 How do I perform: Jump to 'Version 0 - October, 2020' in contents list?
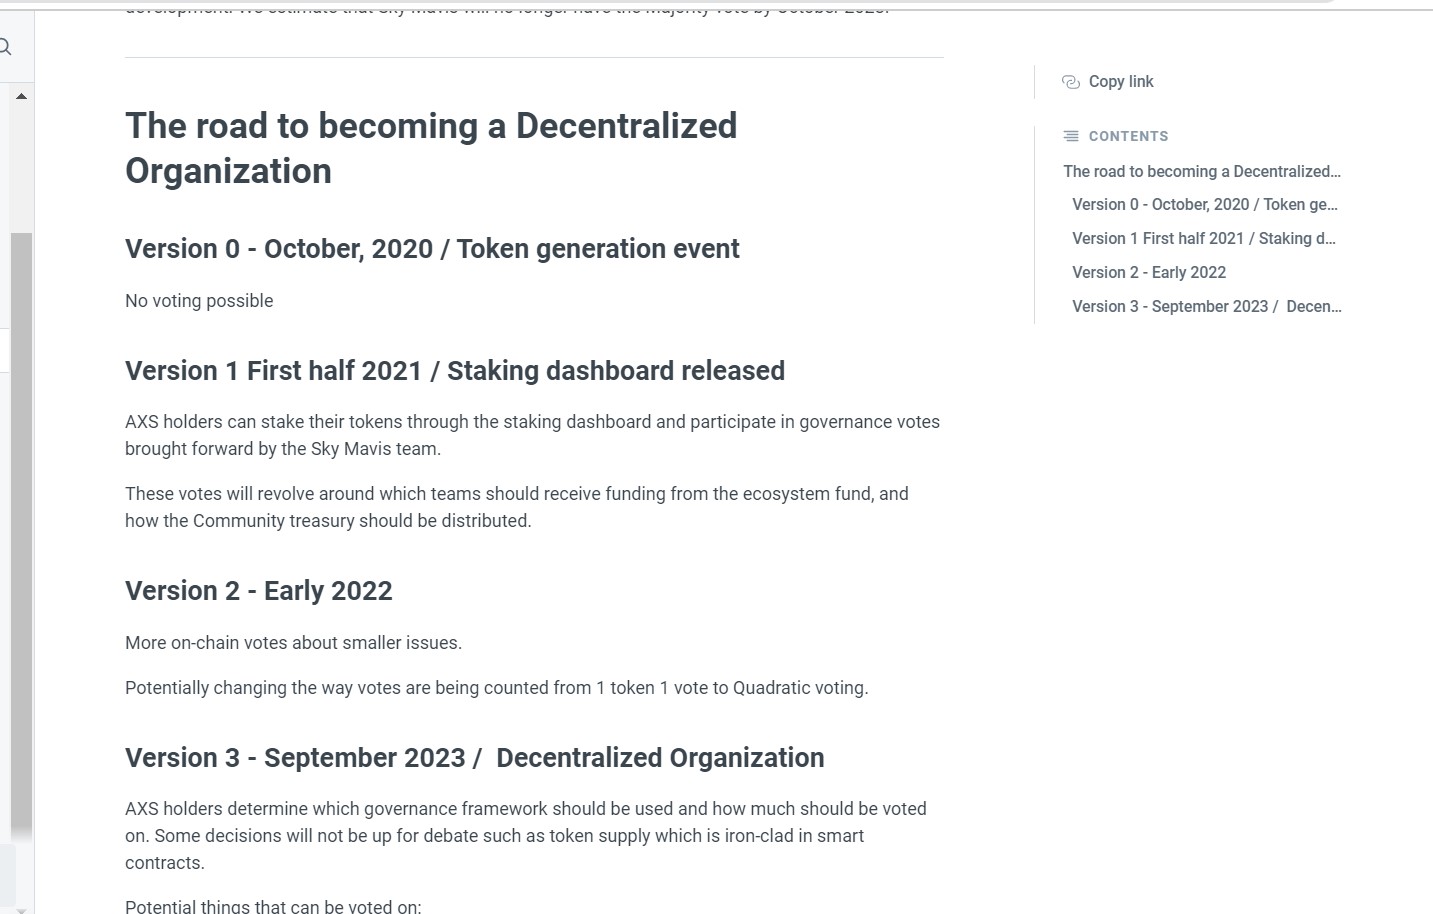pos(1204,205)
